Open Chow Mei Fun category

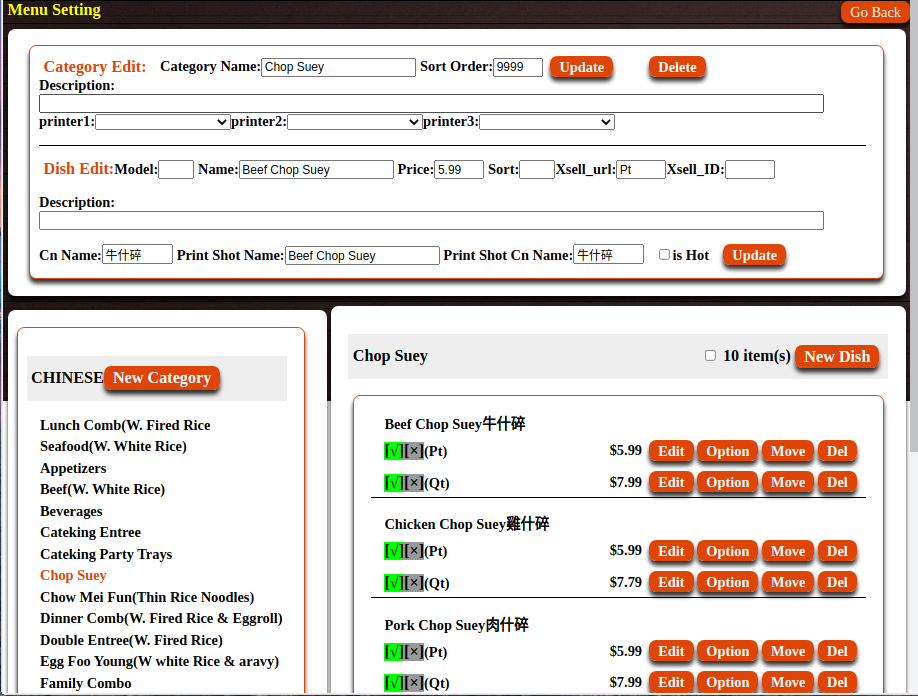[147, 597]
